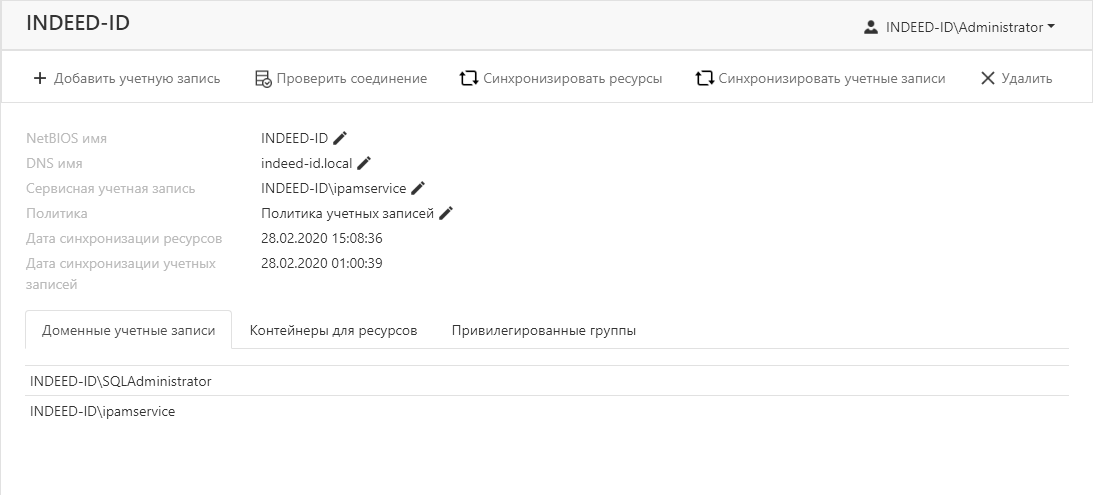Viewport: 1093px width, 495px height.
Task: Open the Привилегированные группы tab
Action: [x=543, y=330]
